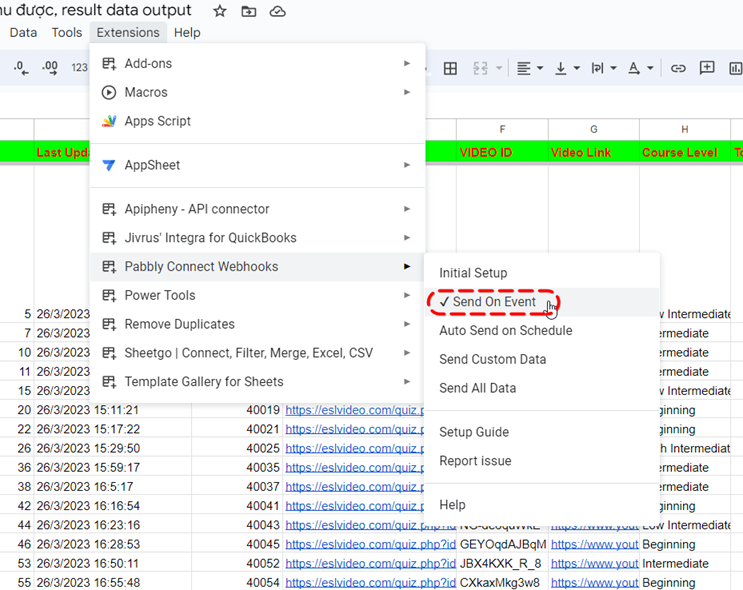743x590 pixels.
Task: Open the Tools menu
Action: click(x=67, y=32)
